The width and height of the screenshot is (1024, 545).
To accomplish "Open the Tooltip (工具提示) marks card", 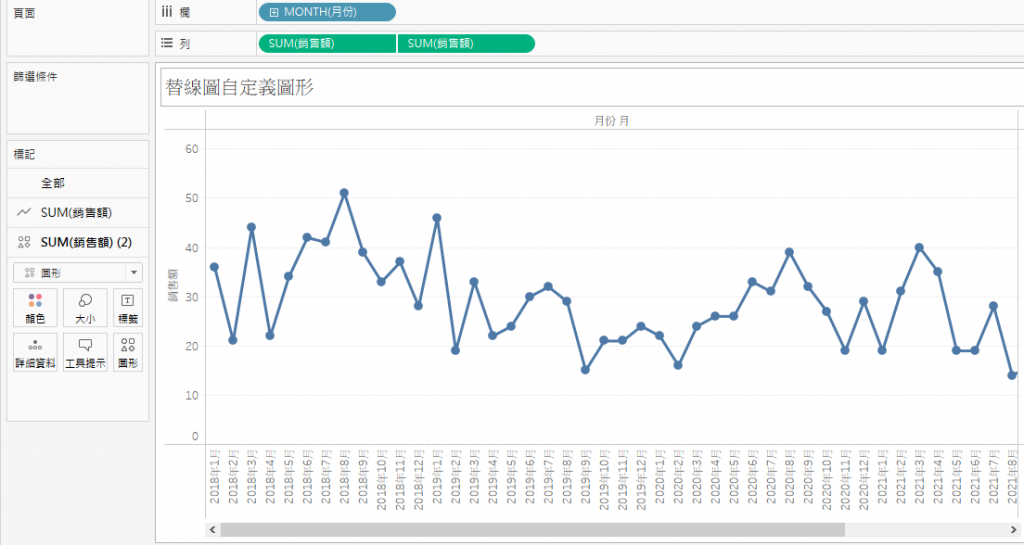I will pyautogui.click(x=85, y=352).
